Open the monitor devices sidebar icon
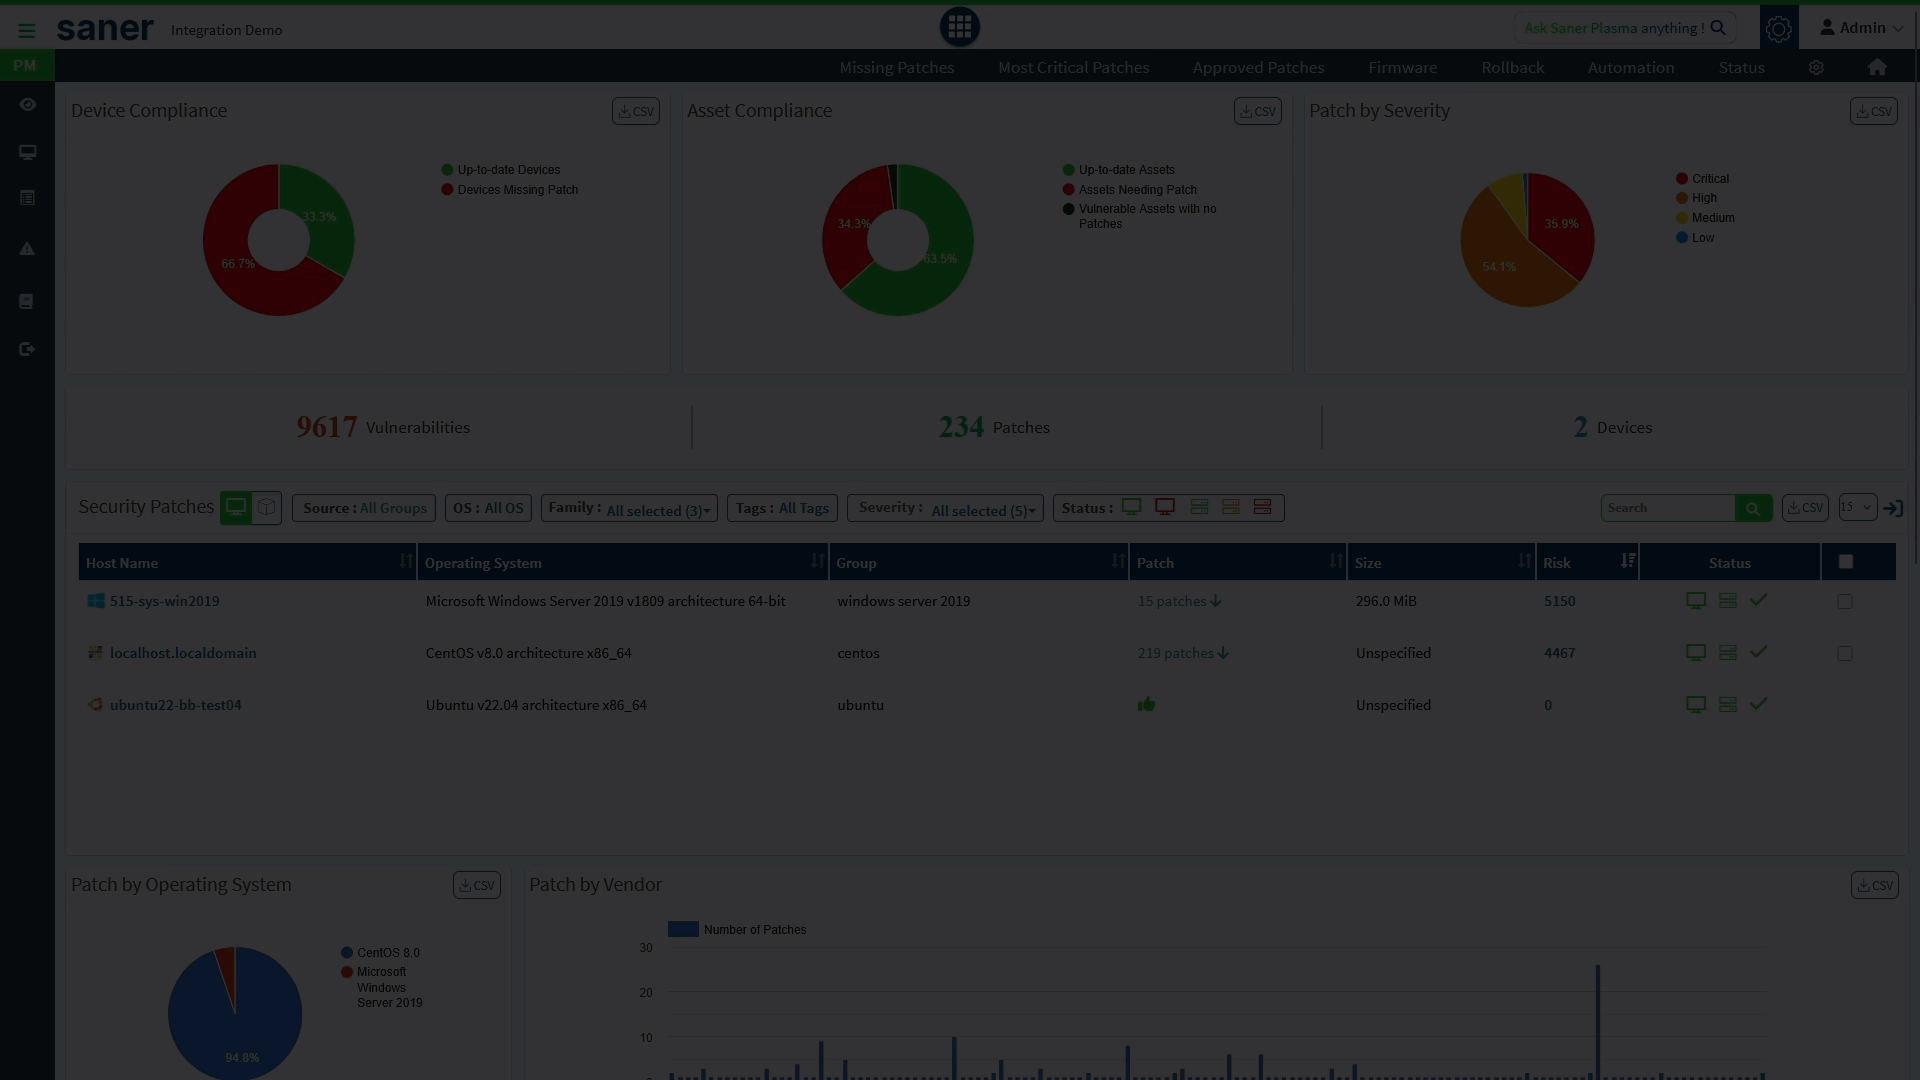Image resolution: width=1920 pixels, height=1080 pixels. (x=27, y=152)
